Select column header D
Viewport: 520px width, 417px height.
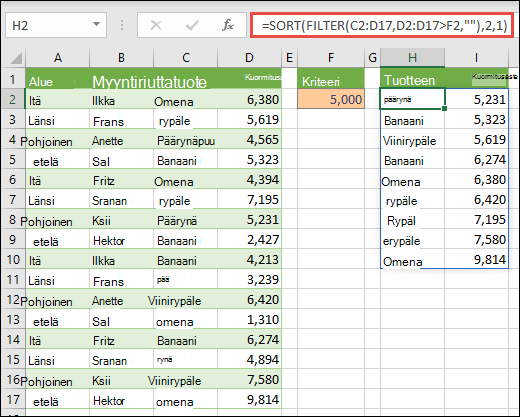click(249, 58)
